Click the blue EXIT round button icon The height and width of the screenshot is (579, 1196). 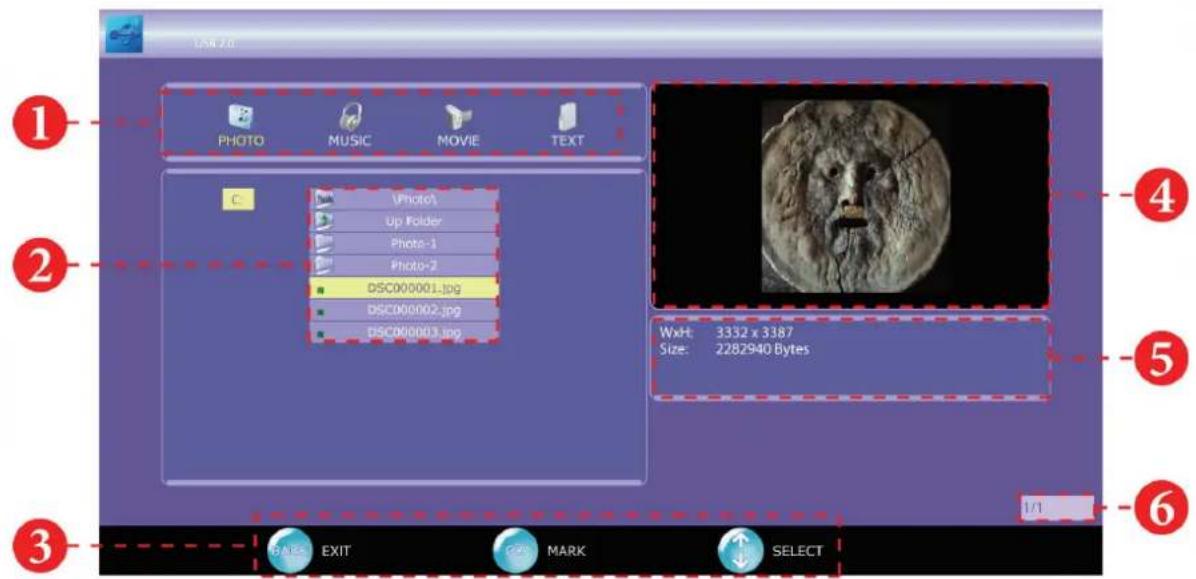tap(289, 551)
